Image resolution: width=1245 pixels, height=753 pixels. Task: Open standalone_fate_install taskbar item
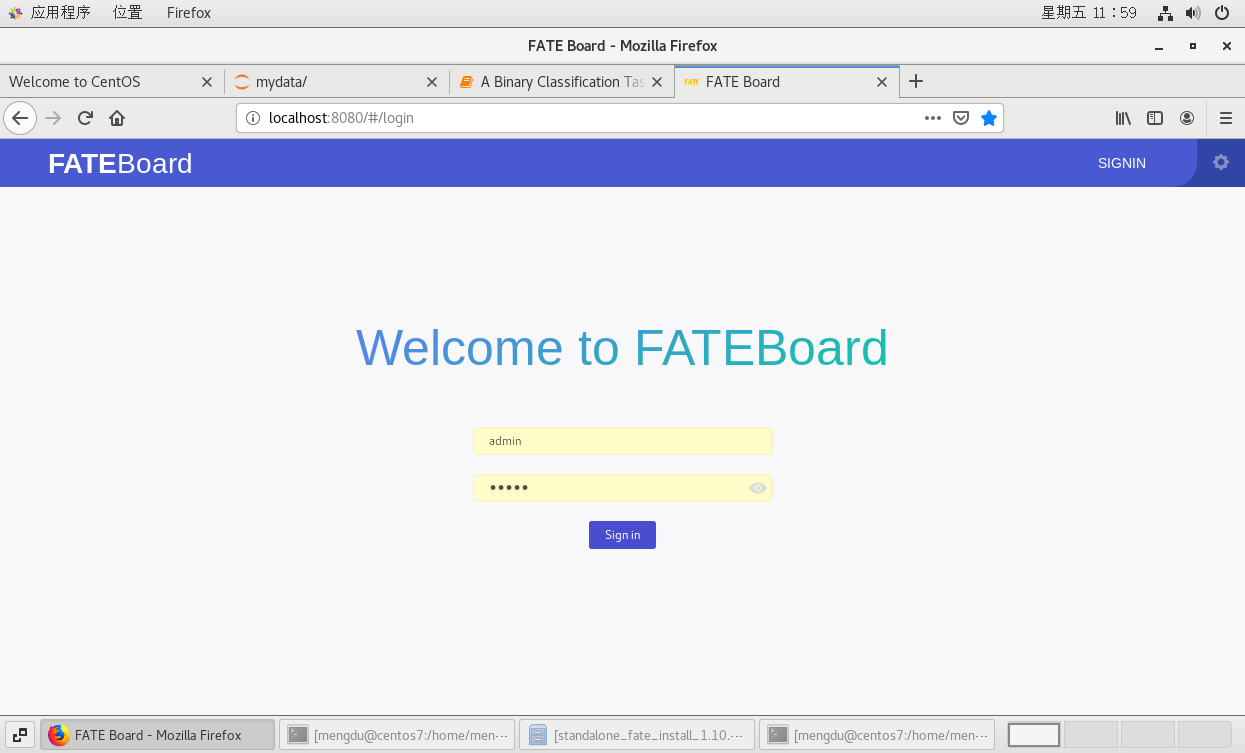pyautogui.click(x=637, y=735)
